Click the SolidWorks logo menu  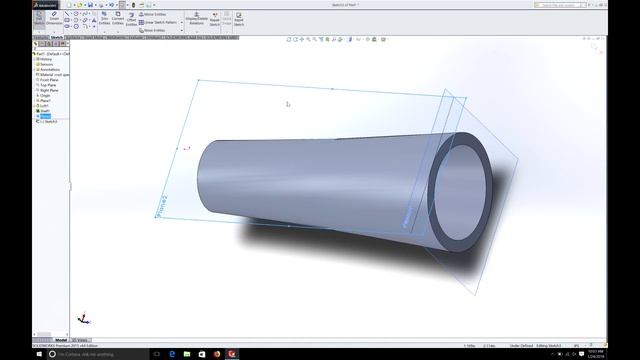coord(45,5)
